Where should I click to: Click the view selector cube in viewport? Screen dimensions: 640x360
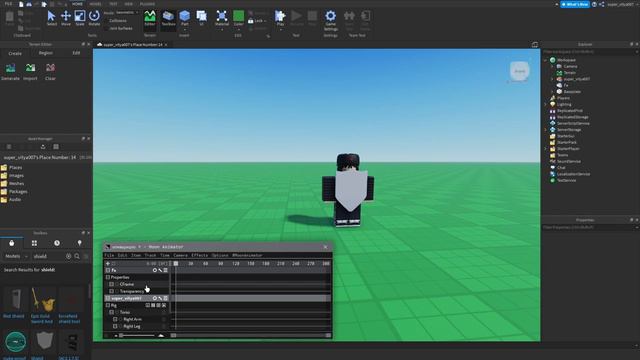click(x=520, y=71)
